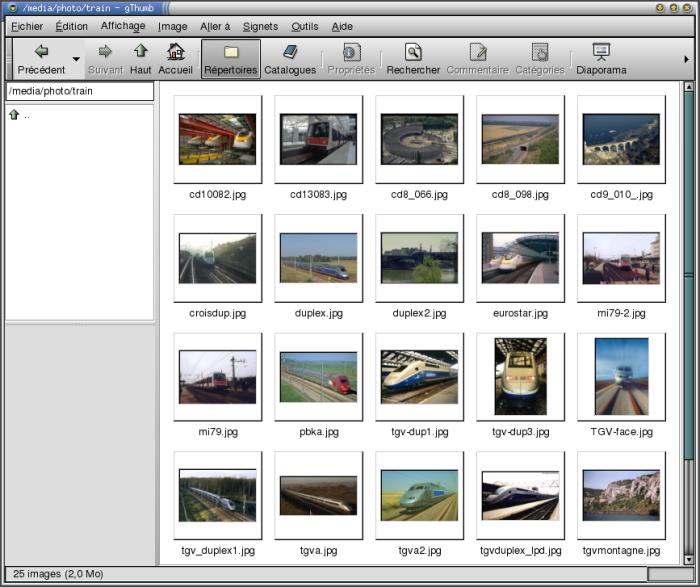Select the eurostar.jpg thumbnail
The width and height of the screenshot is (700, 587).
520,258
